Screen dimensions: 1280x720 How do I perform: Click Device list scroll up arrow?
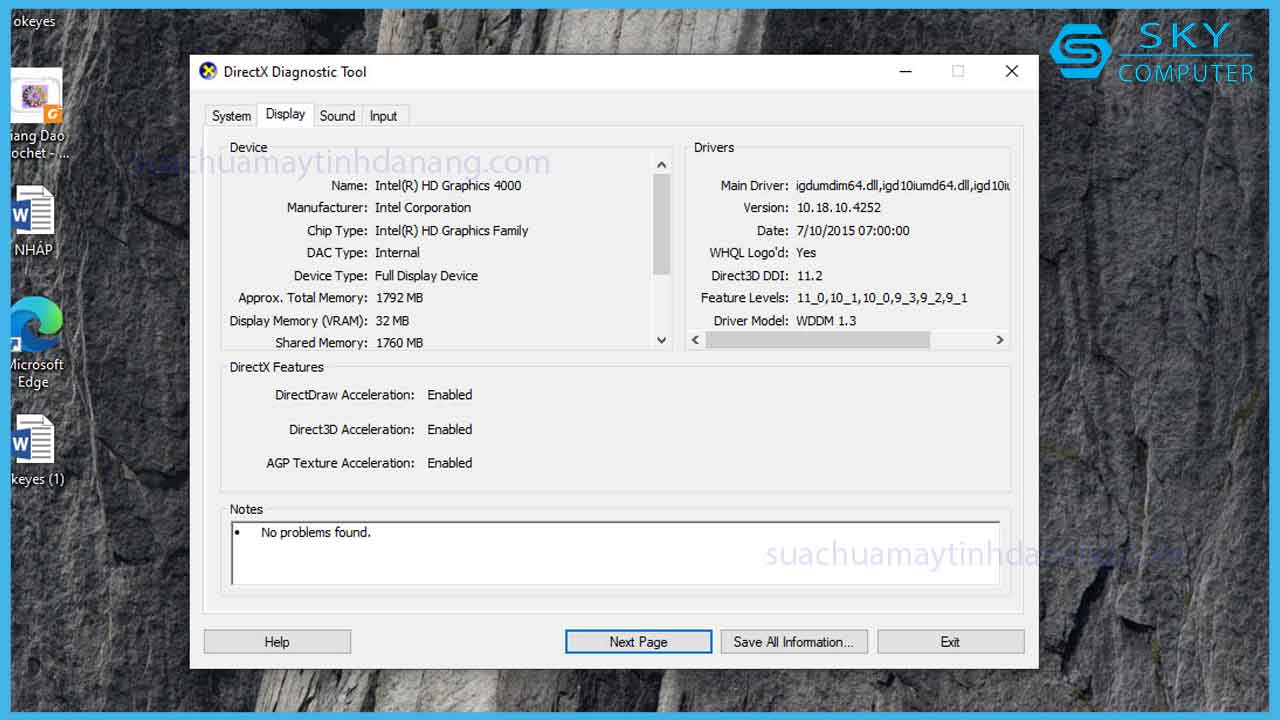(x=661, y=165)
